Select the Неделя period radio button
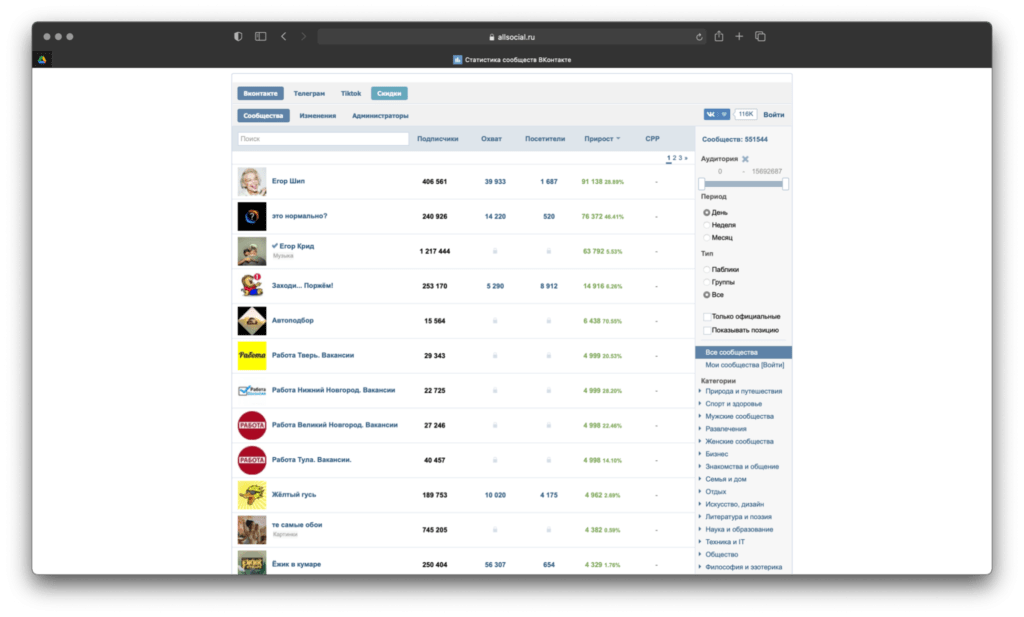Image resolution: width=1024 pixels, height=617 pixels. point(707,225)
